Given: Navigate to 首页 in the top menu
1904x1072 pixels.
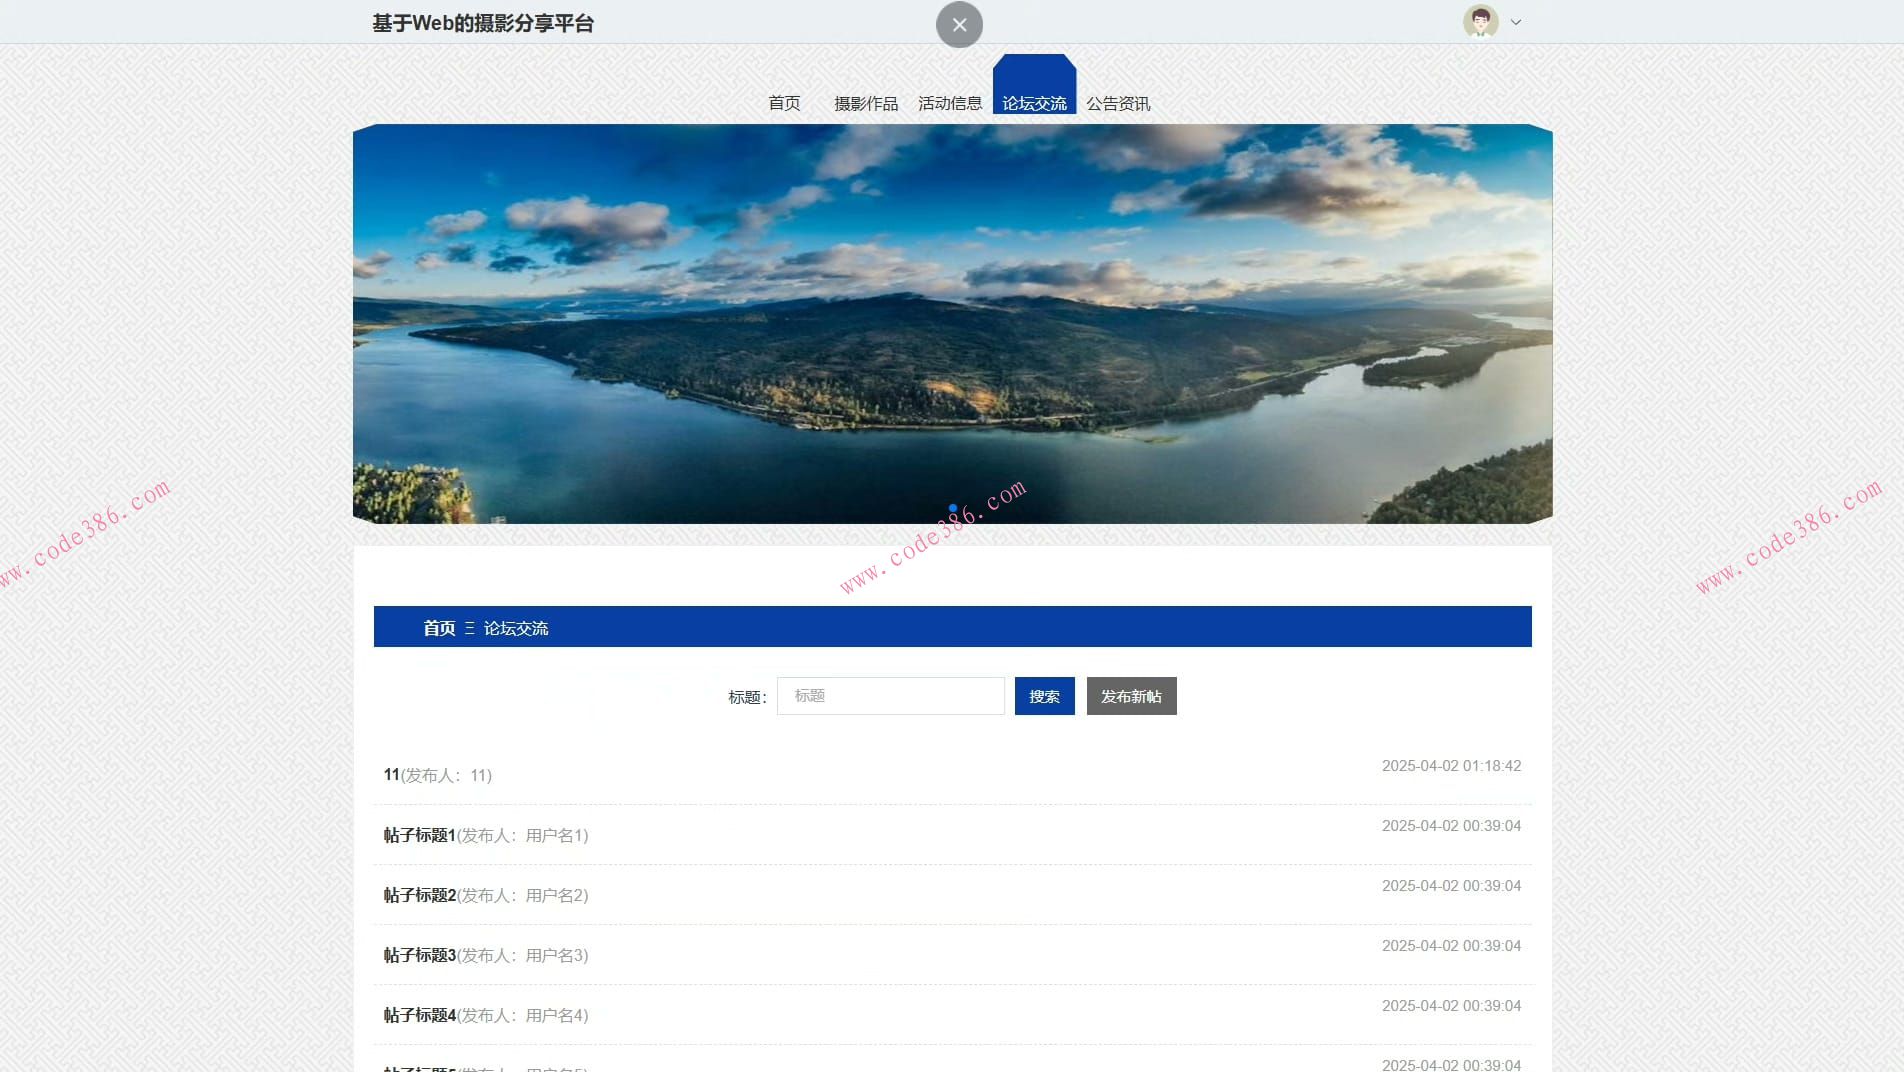Looking at the screenshot, I should [x=785, y=103].
